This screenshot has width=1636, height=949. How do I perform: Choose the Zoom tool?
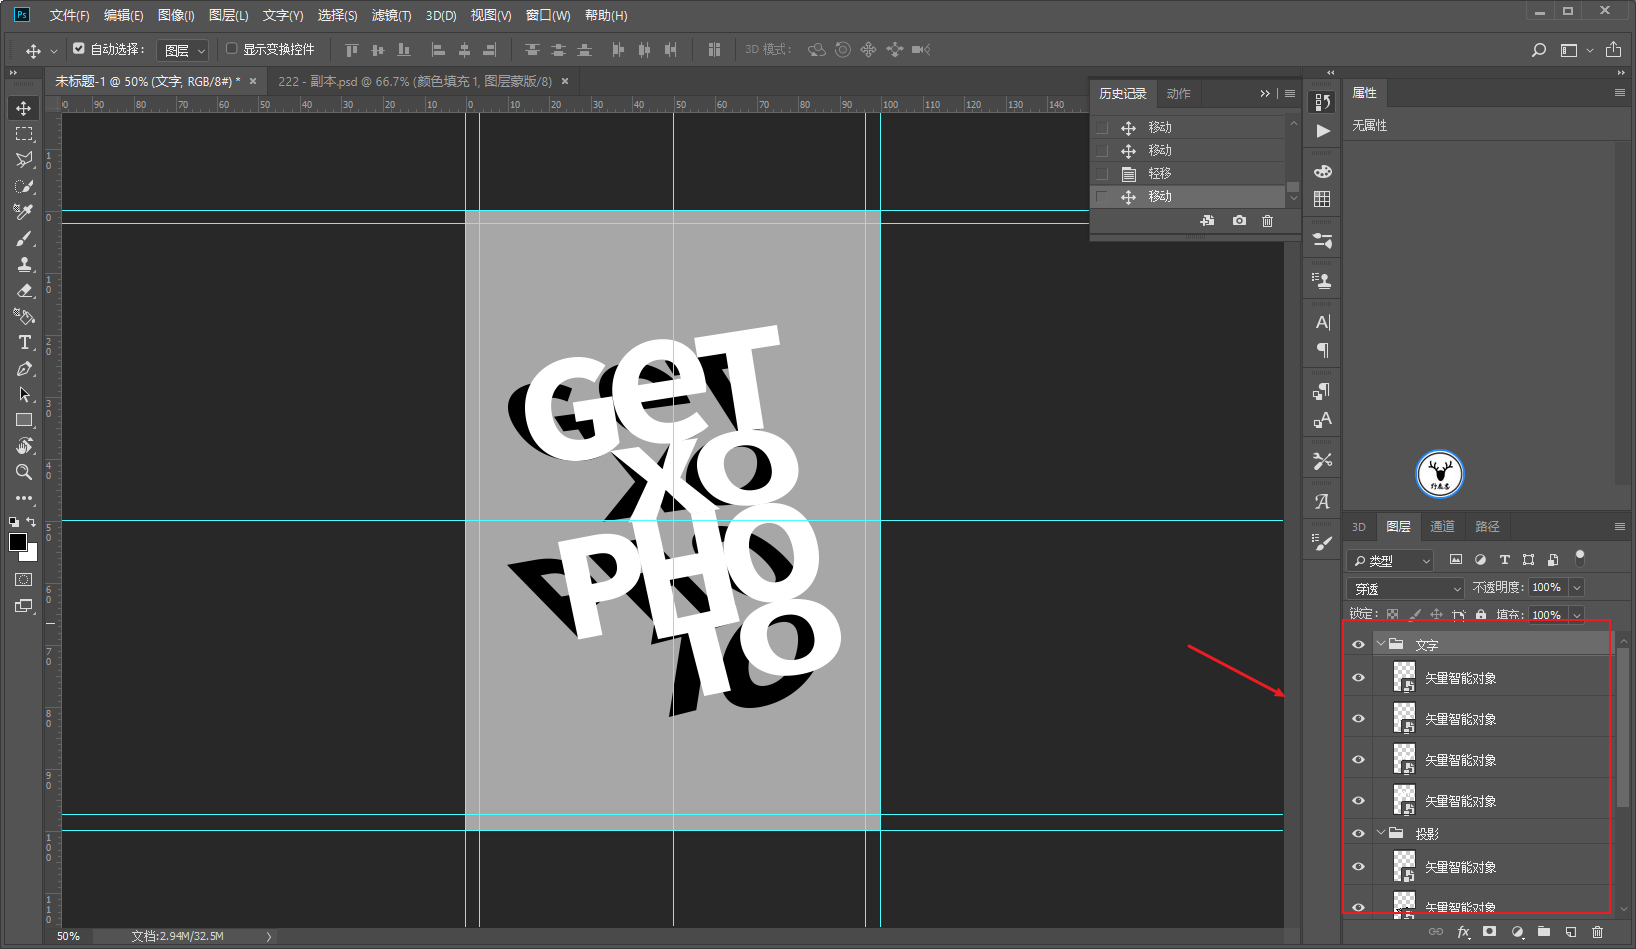tap(24, 472)
